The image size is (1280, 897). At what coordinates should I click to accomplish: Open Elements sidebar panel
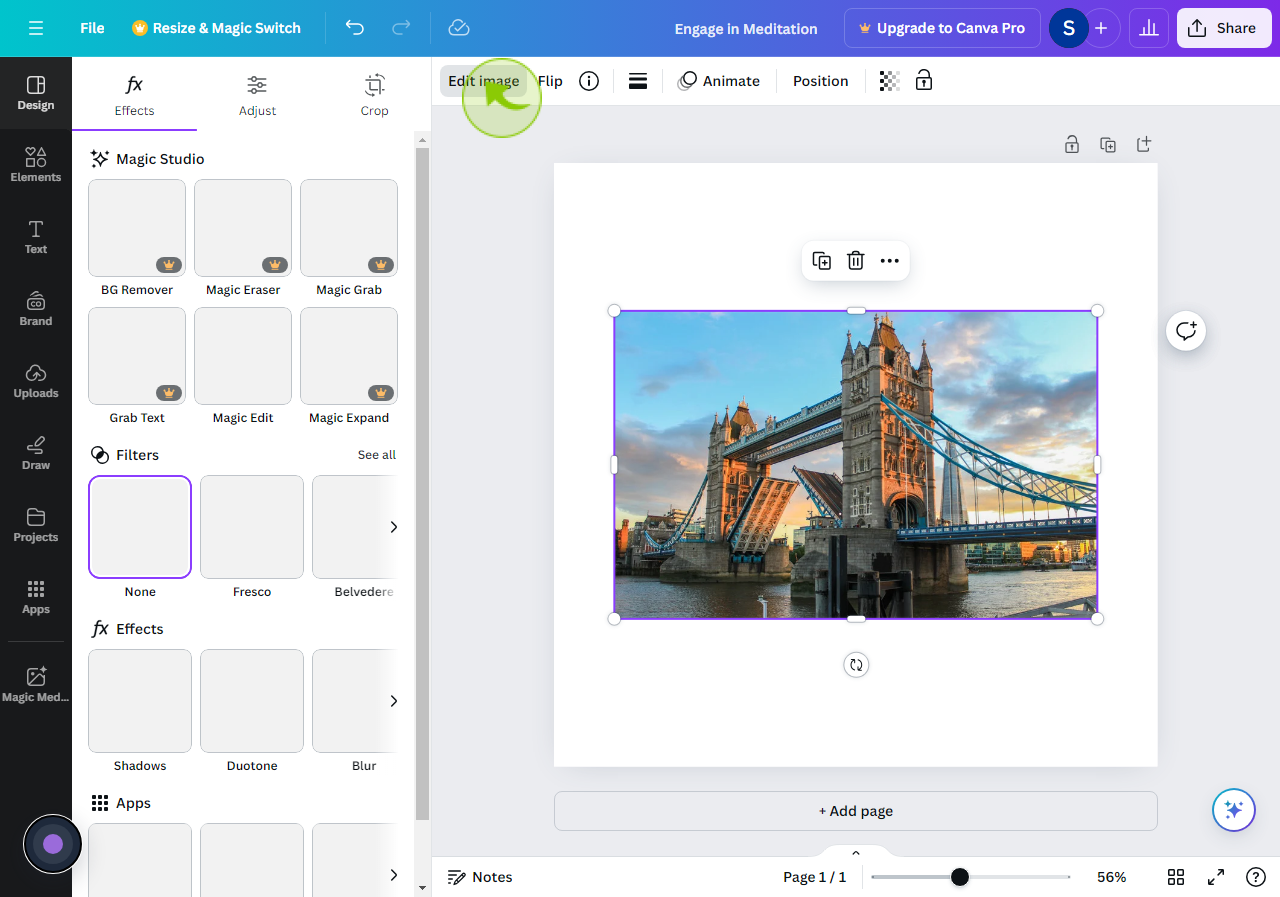coord(36,165)
